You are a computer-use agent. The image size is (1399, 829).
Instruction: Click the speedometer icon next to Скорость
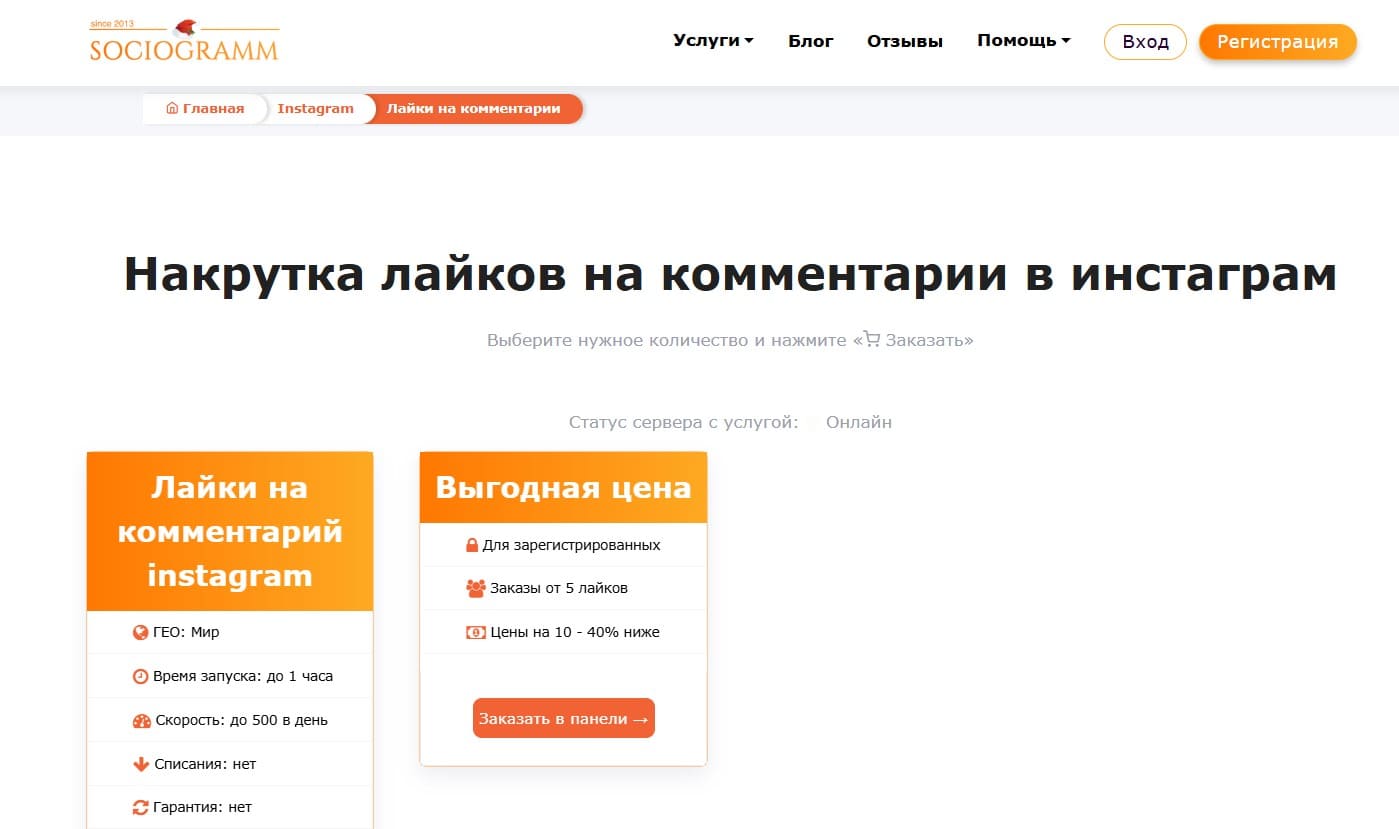click(141, 720)
